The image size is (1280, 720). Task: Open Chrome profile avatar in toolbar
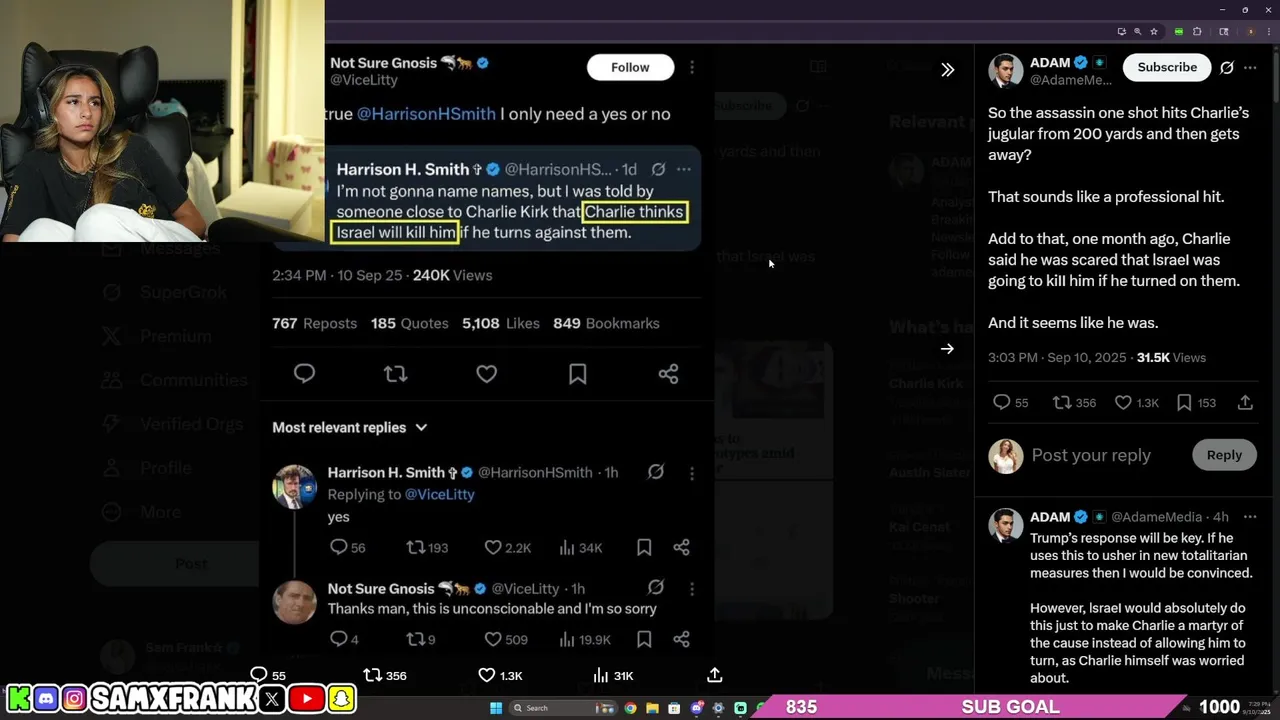(x=1250, y=32)
